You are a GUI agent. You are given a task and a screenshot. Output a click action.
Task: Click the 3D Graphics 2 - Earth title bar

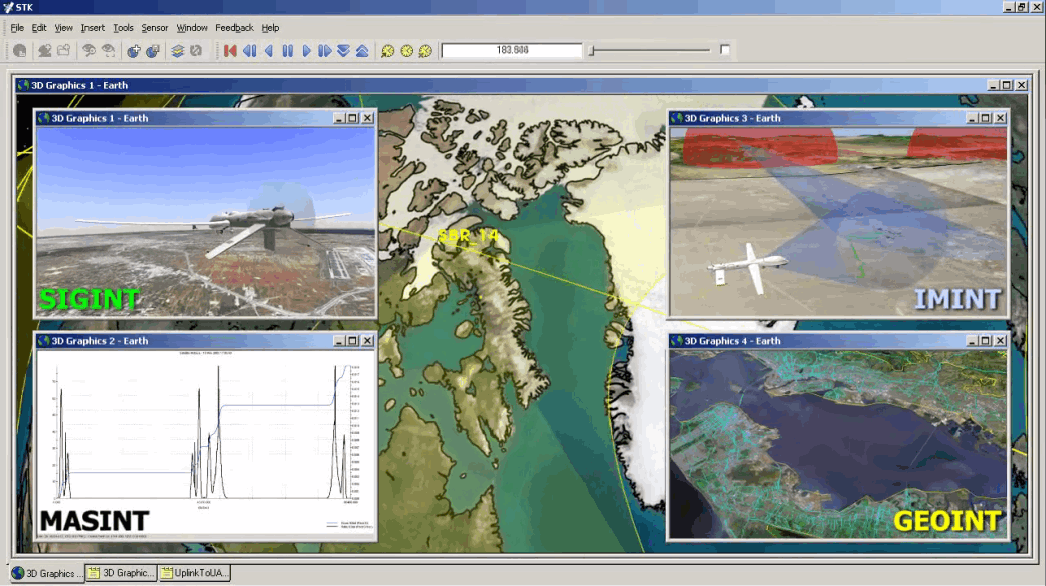pyautogui.click(x=205, y=341)
